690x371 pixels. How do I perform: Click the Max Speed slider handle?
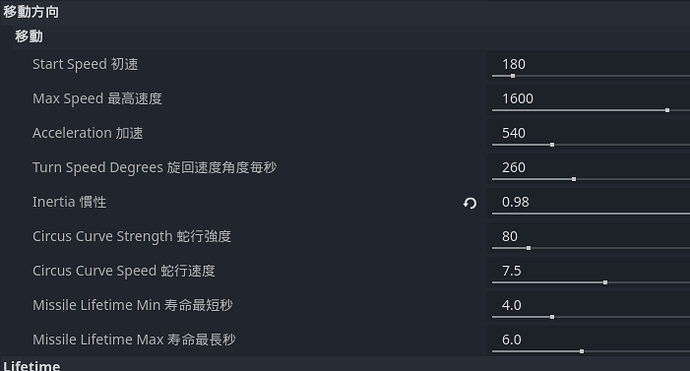(667, 110)
